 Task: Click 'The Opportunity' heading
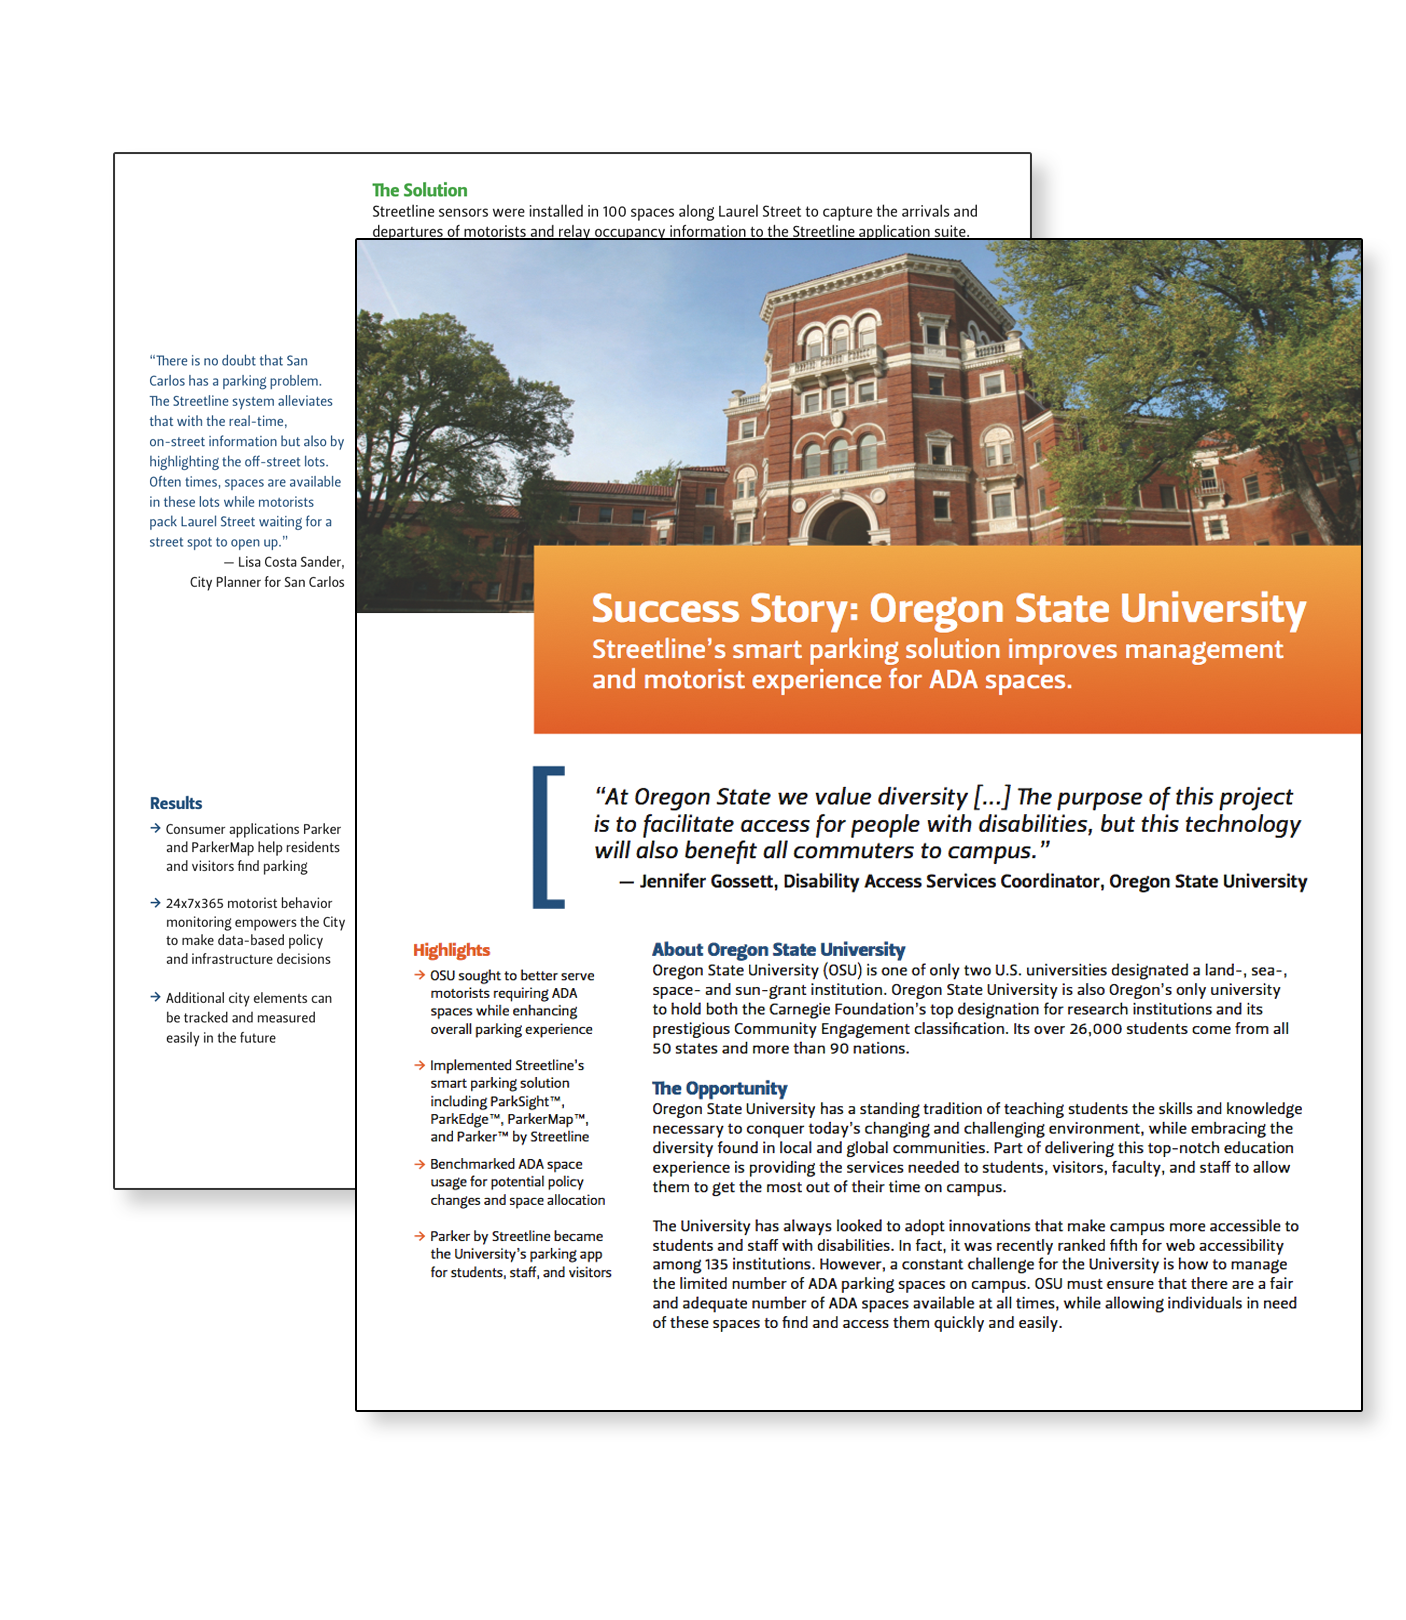click(719, 1088)
